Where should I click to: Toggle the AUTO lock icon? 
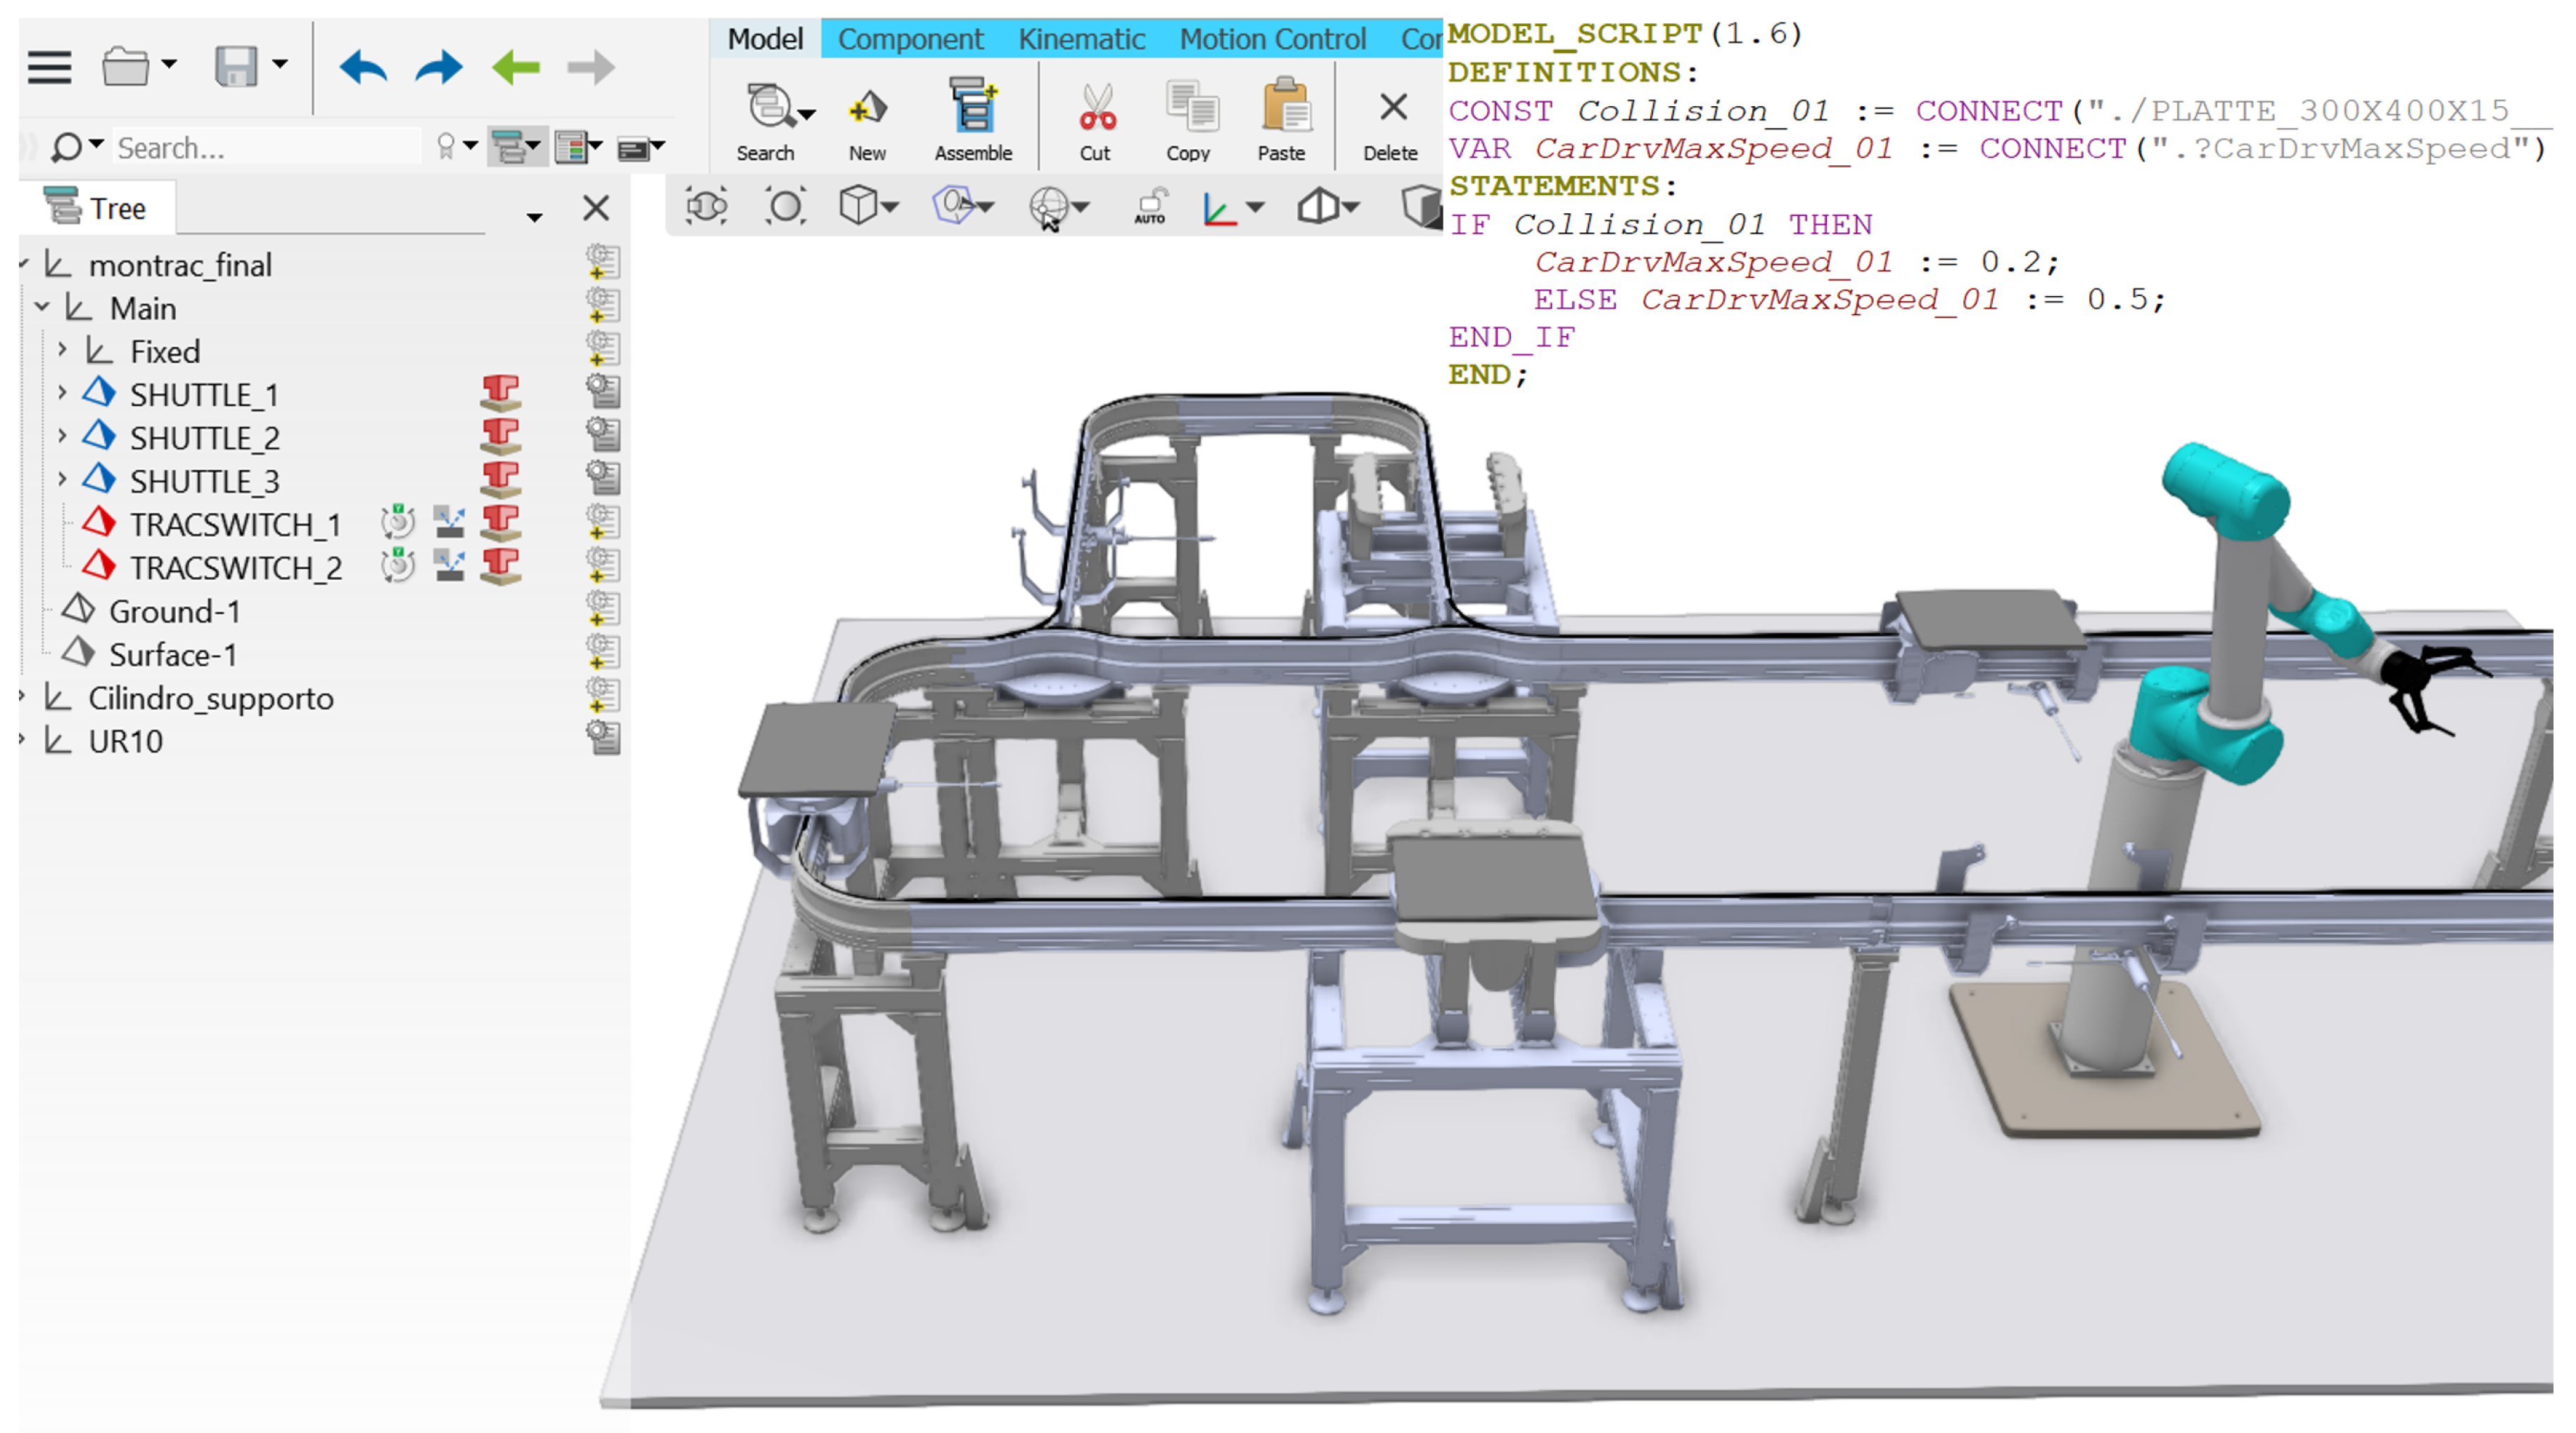click(1150, 207)
